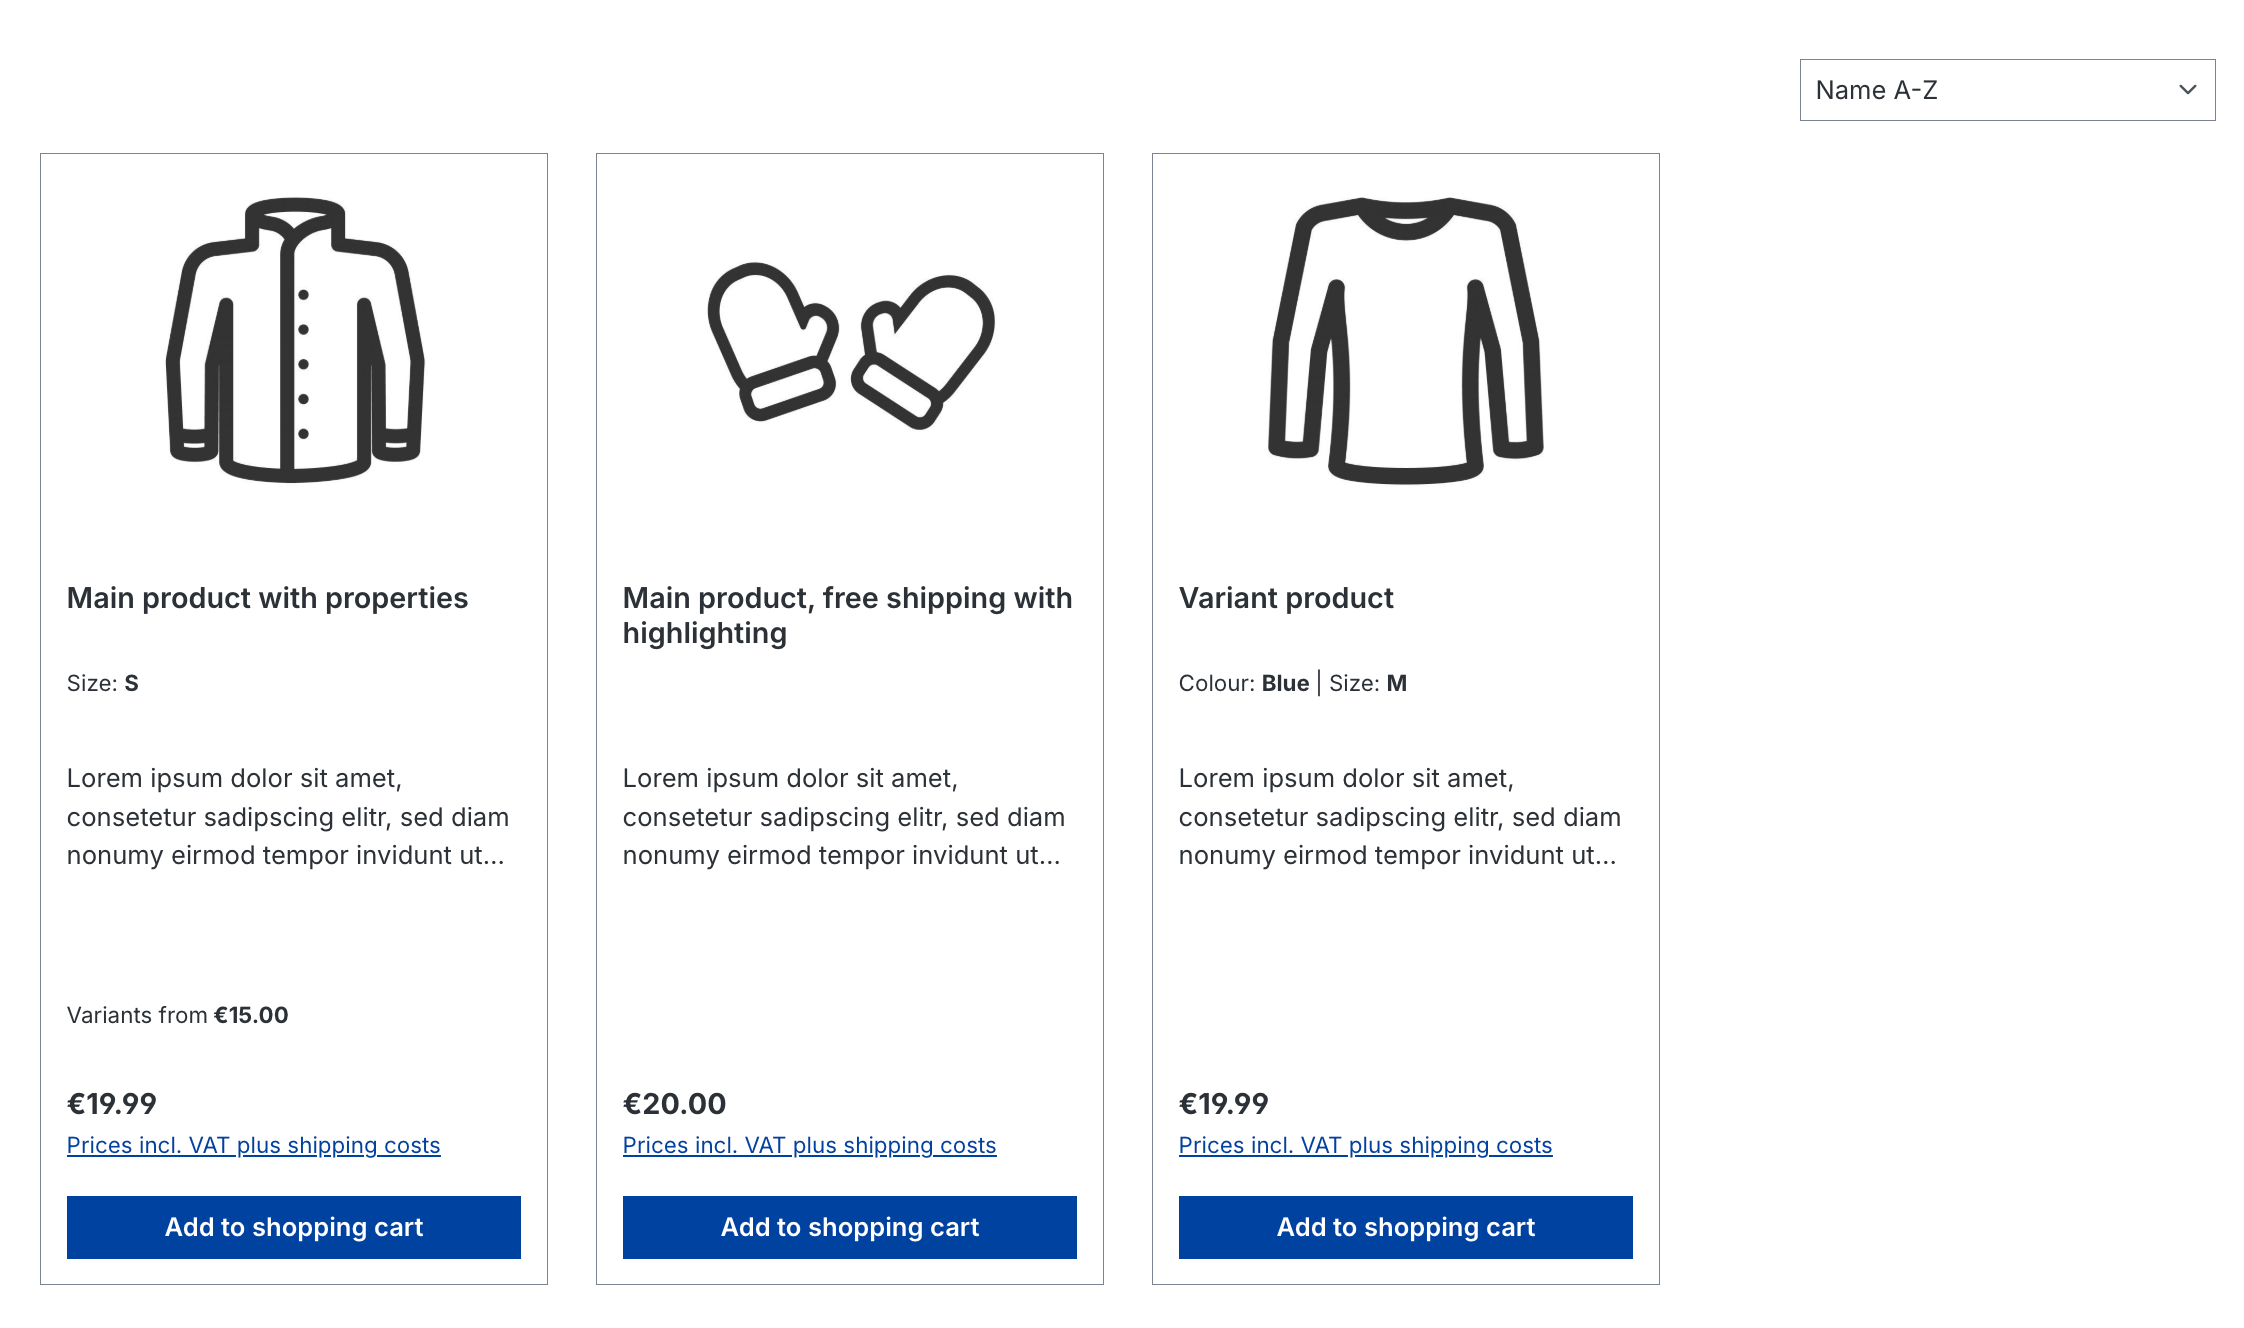Expand the chevron of the sorting dropdown
The image size is (2244, 1328).
pos(2188,90)
